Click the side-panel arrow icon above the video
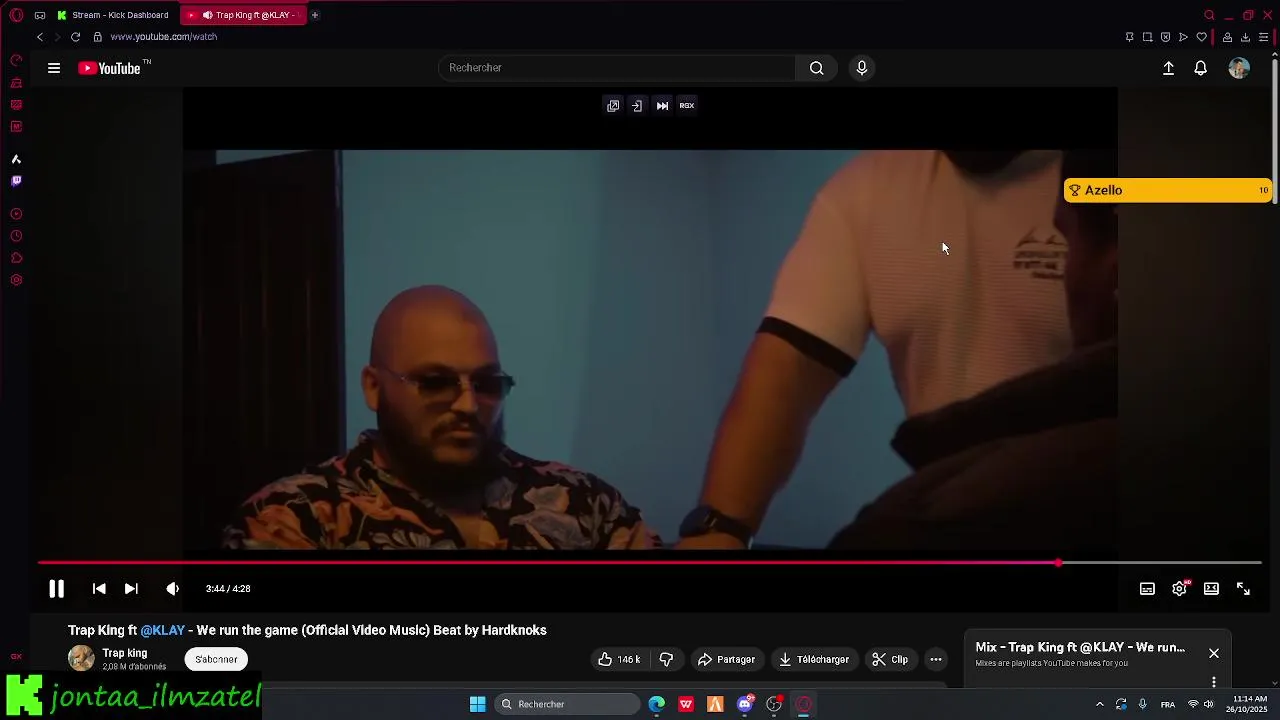The image size is (1280, 720). tap(637, 106)
